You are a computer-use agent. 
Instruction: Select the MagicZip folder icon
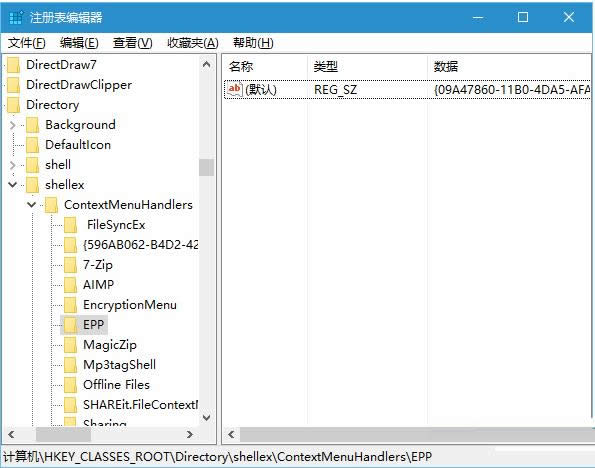click(71, 345)
